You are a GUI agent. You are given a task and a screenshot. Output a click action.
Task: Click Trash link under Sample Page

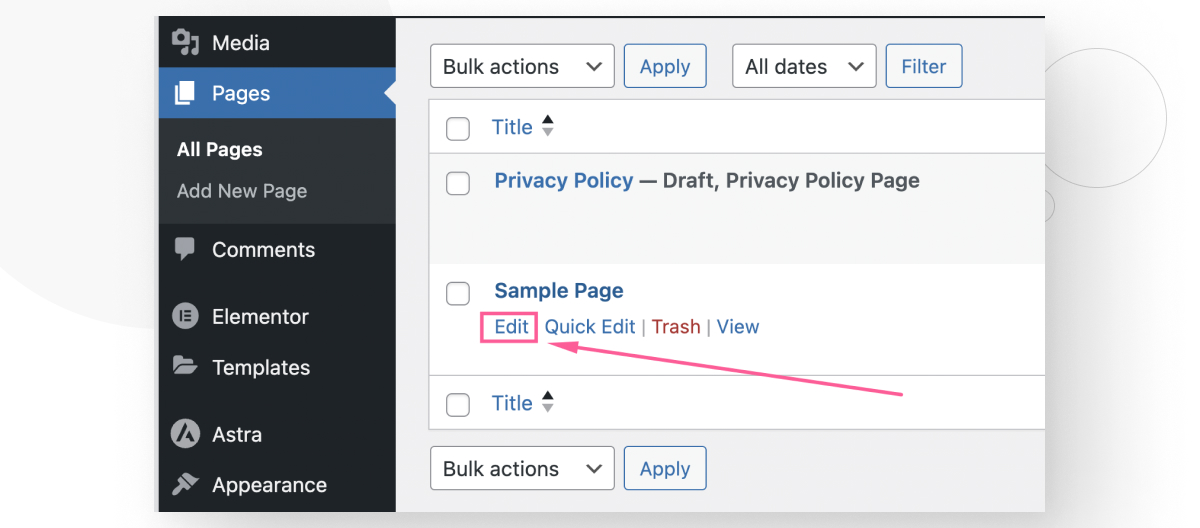(x=676, y=326)
